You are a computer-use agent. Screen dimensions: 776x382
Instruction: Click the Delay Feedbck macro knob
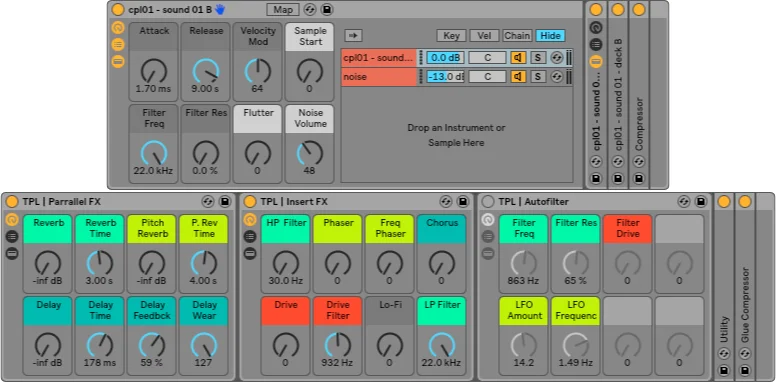(x=151, y=345)
